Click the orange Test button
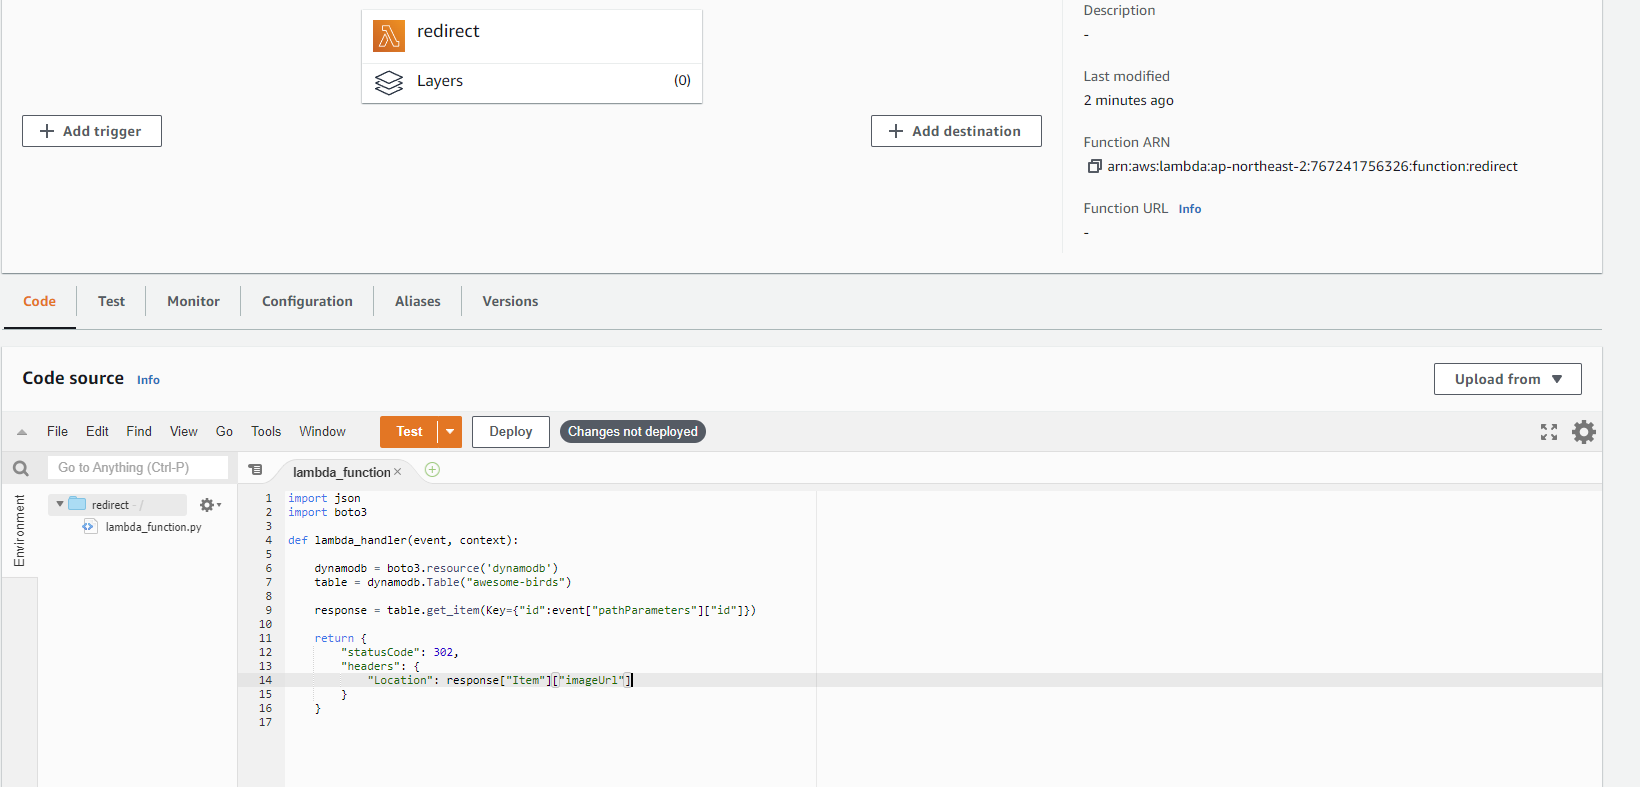This screenshot has height=787, width=1640. (x=409, y=432)
